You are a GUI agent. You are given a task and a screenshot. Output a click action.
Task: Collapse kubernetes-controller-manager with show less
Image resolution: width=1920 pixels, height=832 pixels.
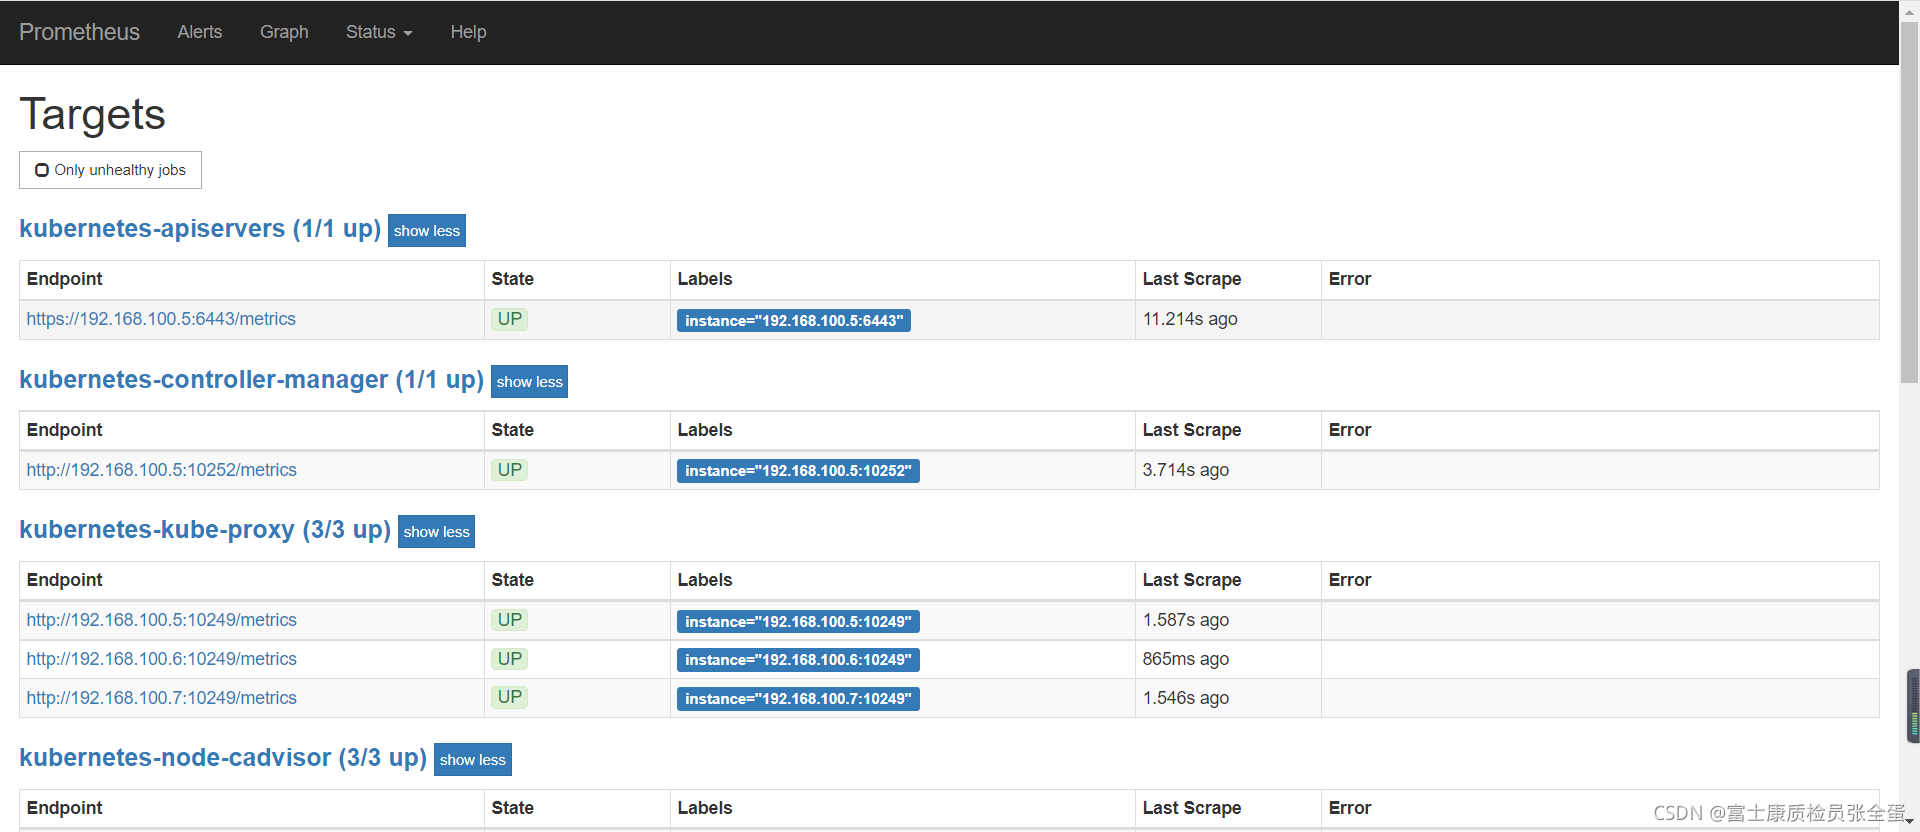pos(530,382)
